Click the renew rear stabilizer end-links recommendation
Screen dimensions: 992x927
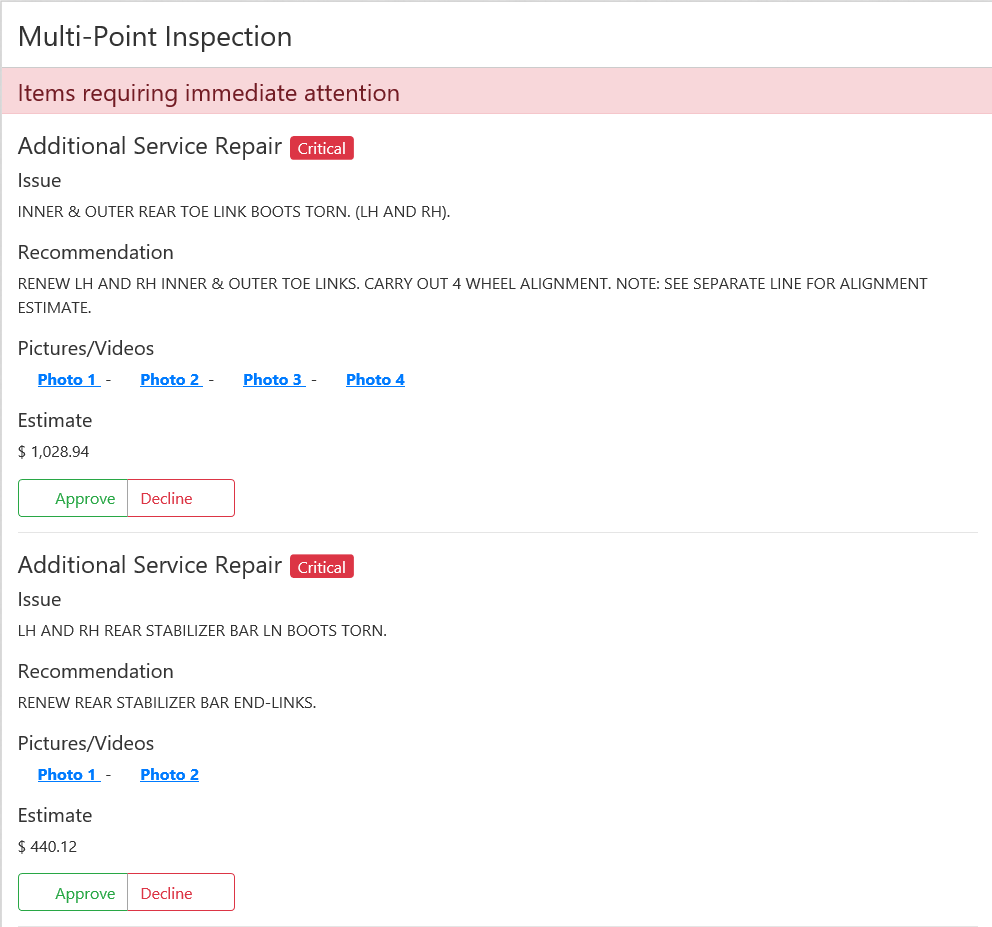pos(167,703)
